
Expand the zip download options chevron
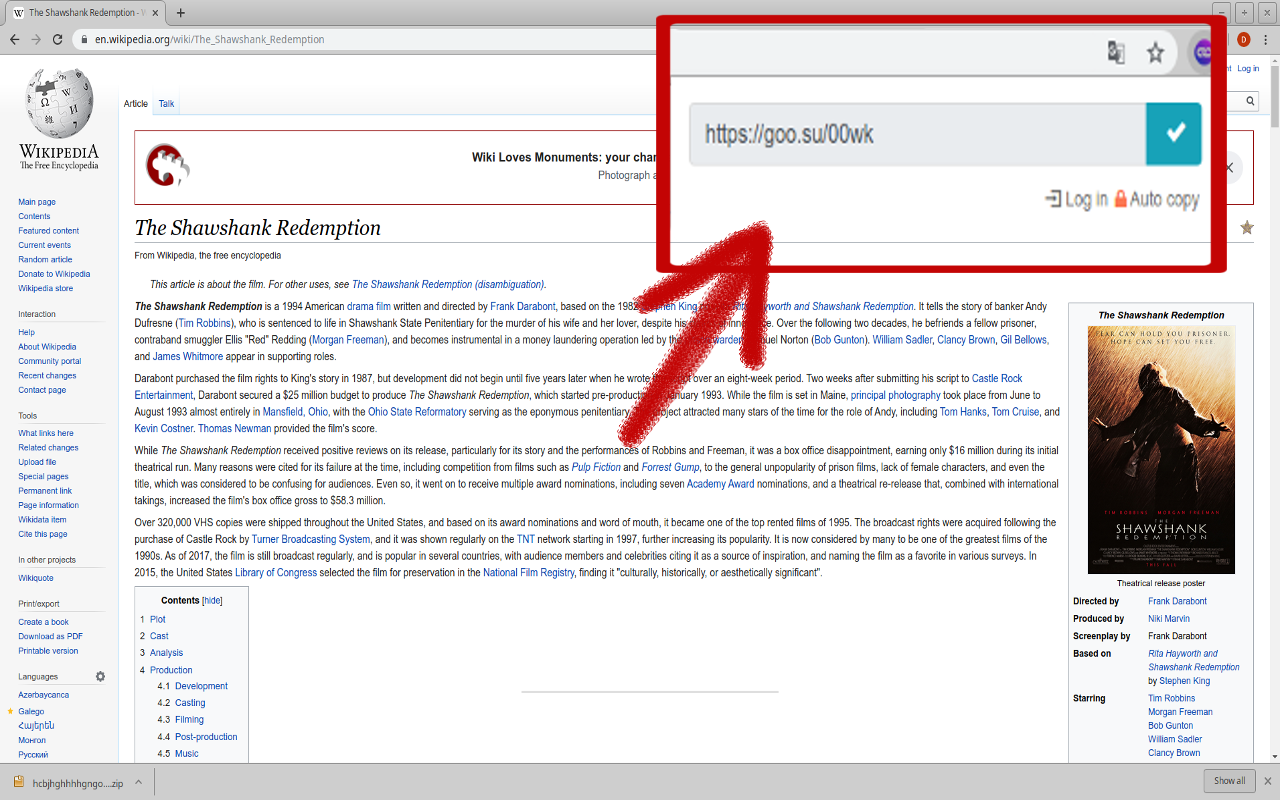coord(139,782)
